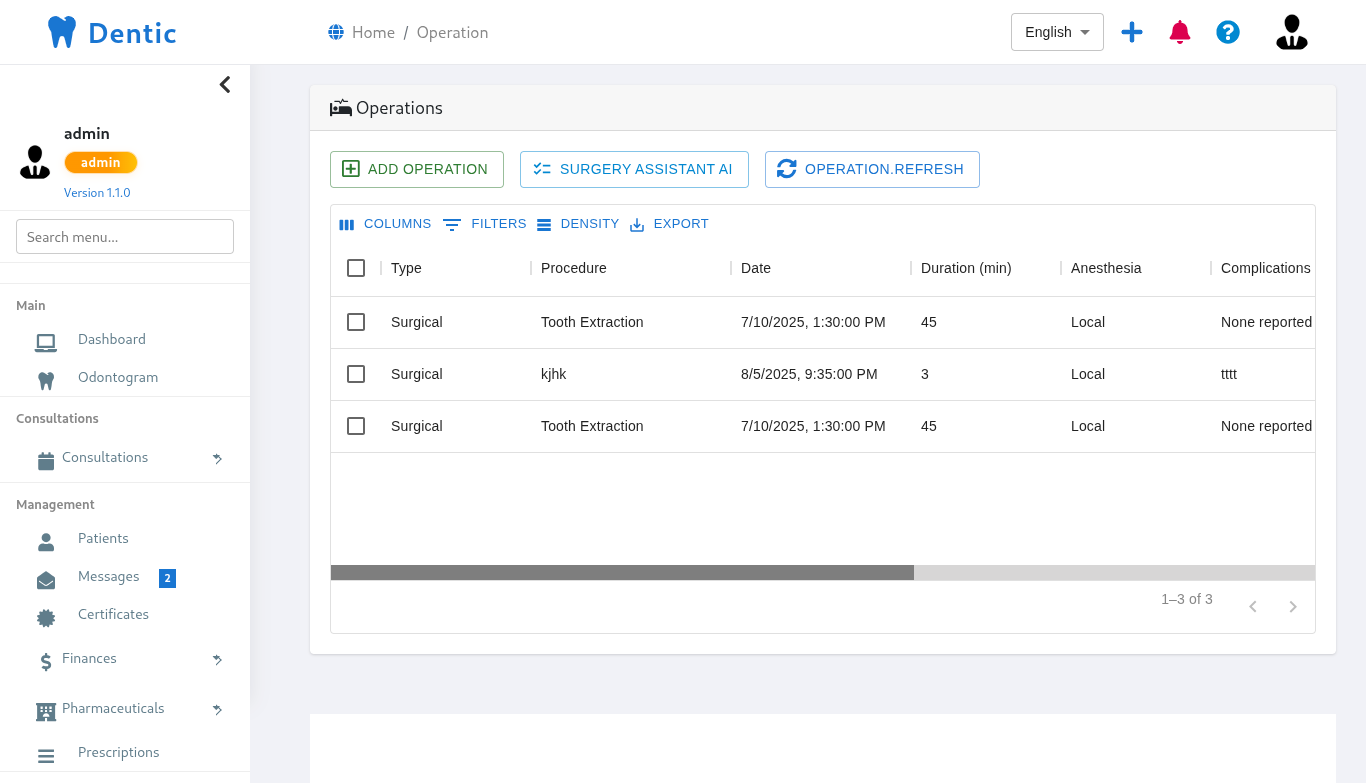Viewport: 1366px width, 783px height.
Task: Check the box for the kjhk operation row
Action: [x=356, y=374]
